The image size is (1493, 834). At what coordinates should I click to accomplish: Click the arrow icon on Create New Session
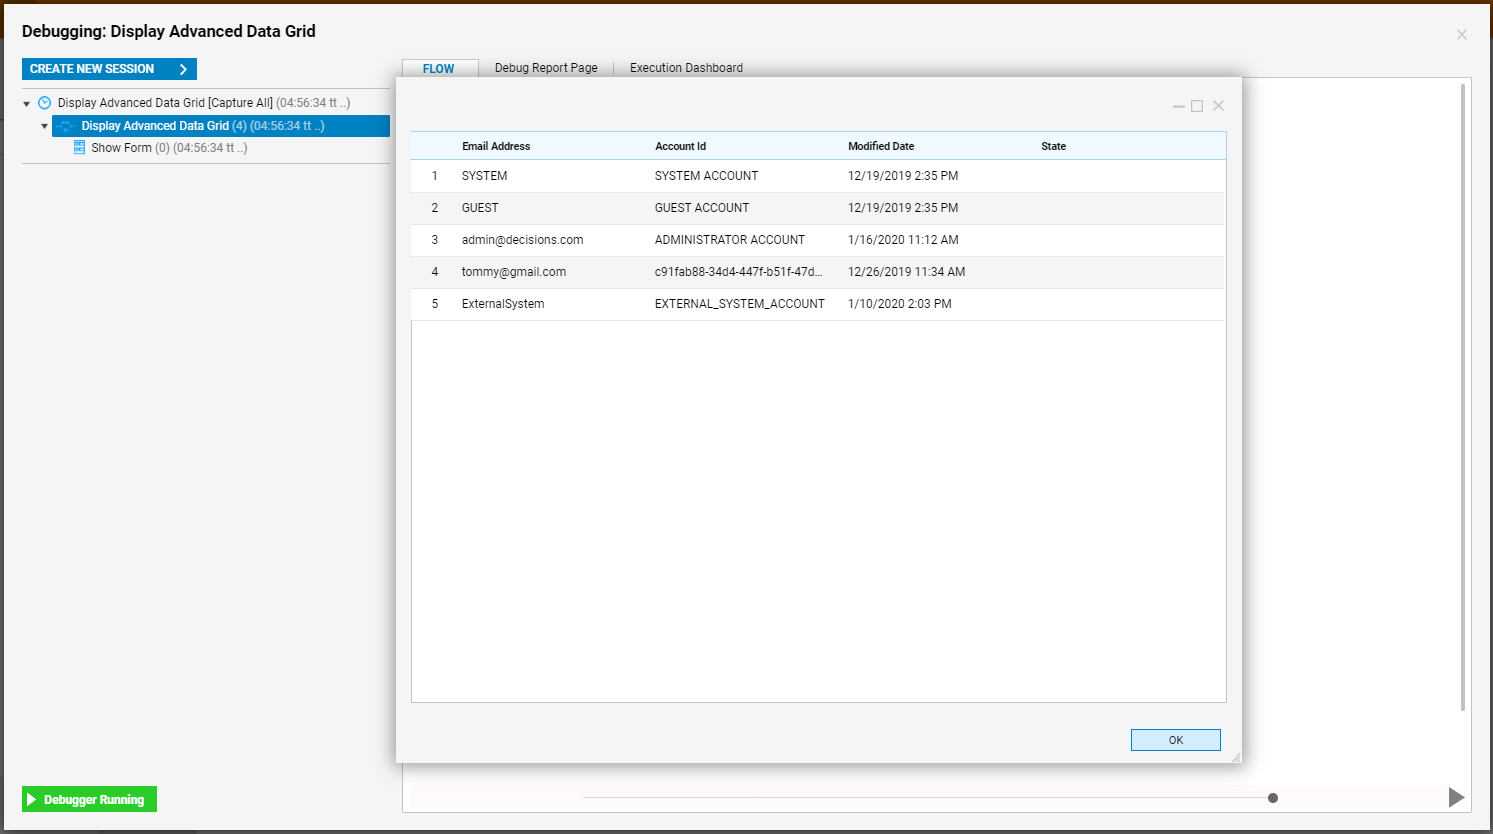coord(183,69)
